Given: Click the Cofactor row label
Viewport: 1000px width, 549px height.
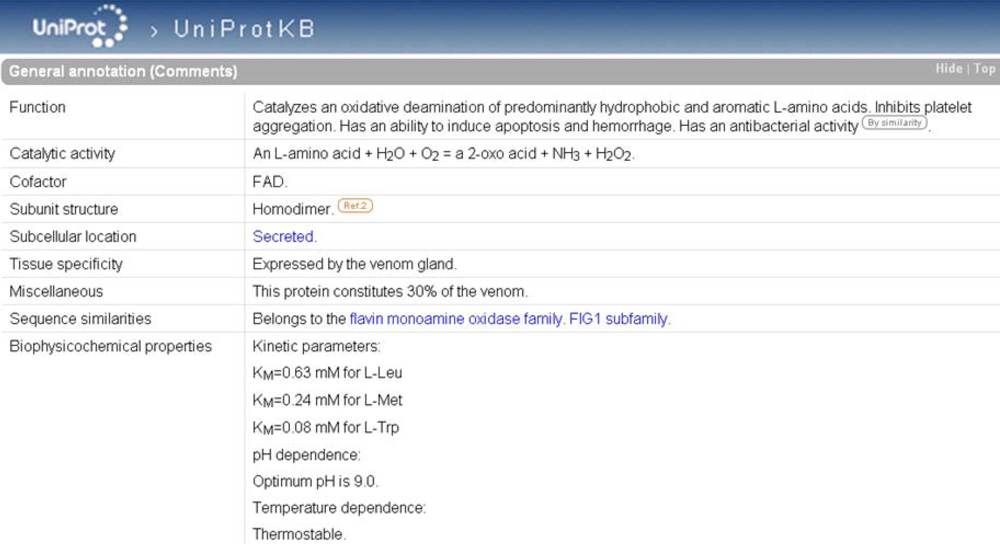Looking at the screenshot, I should pyautogui.click(x=38, y=182).
